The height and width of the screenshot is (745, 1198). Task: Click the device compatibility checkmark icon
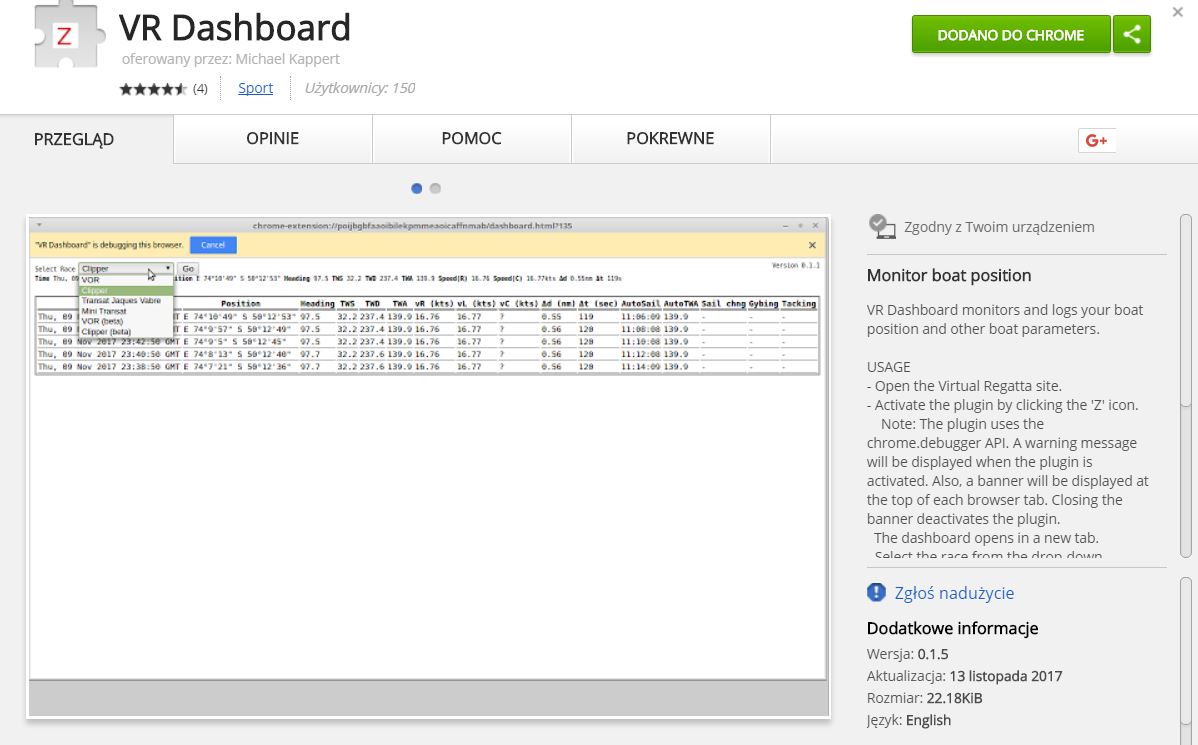click(882, 227)
